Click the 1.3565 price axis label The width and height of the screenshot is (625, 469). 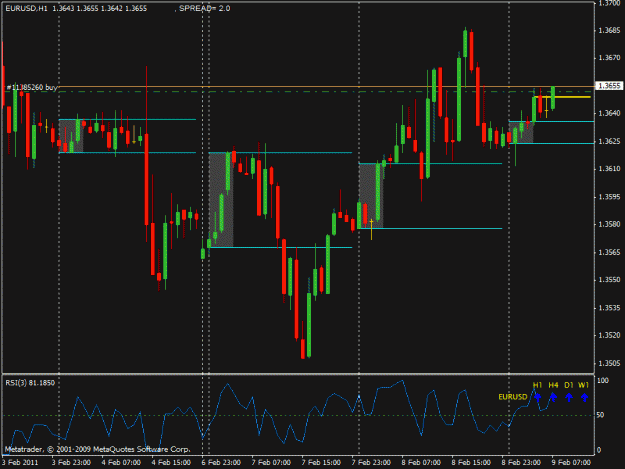609,252
